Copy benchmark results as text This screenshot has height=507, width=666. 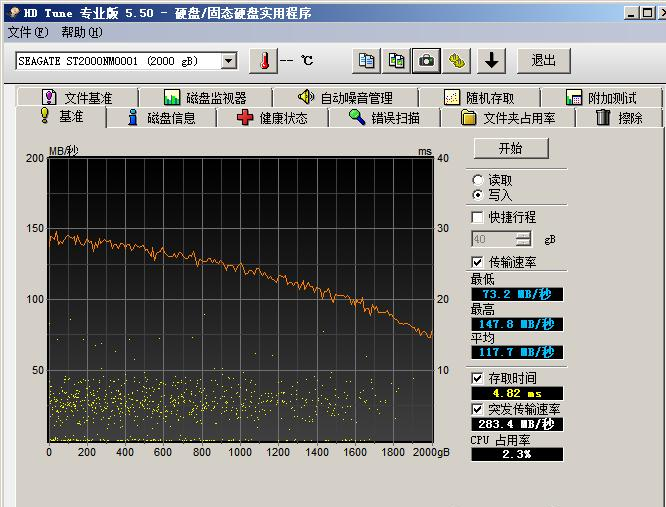(367, 60)
